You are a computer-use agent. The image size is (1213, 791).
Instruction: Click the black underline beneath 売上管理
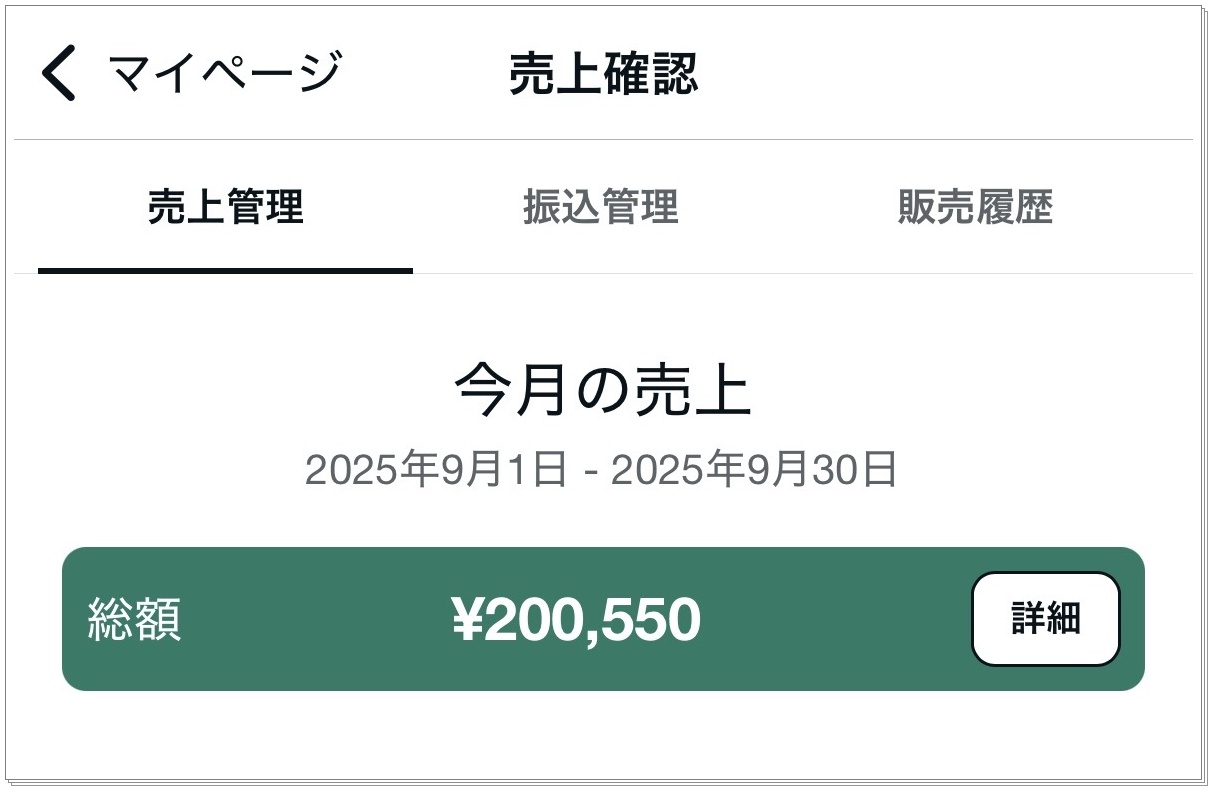click(x=225, y=270)
